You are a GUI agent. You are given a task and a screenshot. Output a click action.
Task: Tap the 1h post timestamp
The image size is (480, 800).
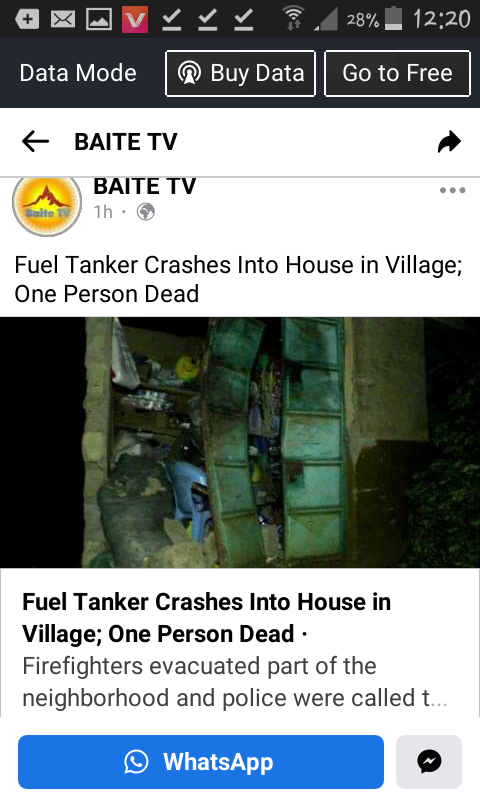click(x=103, y=212)
